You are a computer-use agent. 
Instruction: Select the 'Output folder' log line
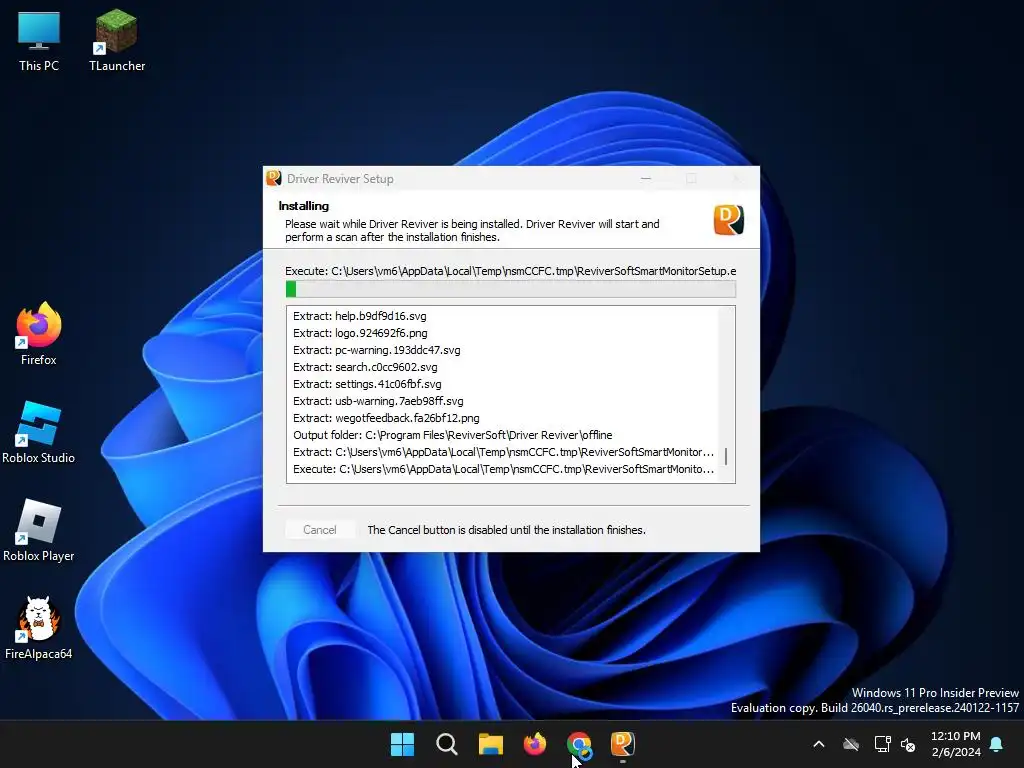click(453, 435)
